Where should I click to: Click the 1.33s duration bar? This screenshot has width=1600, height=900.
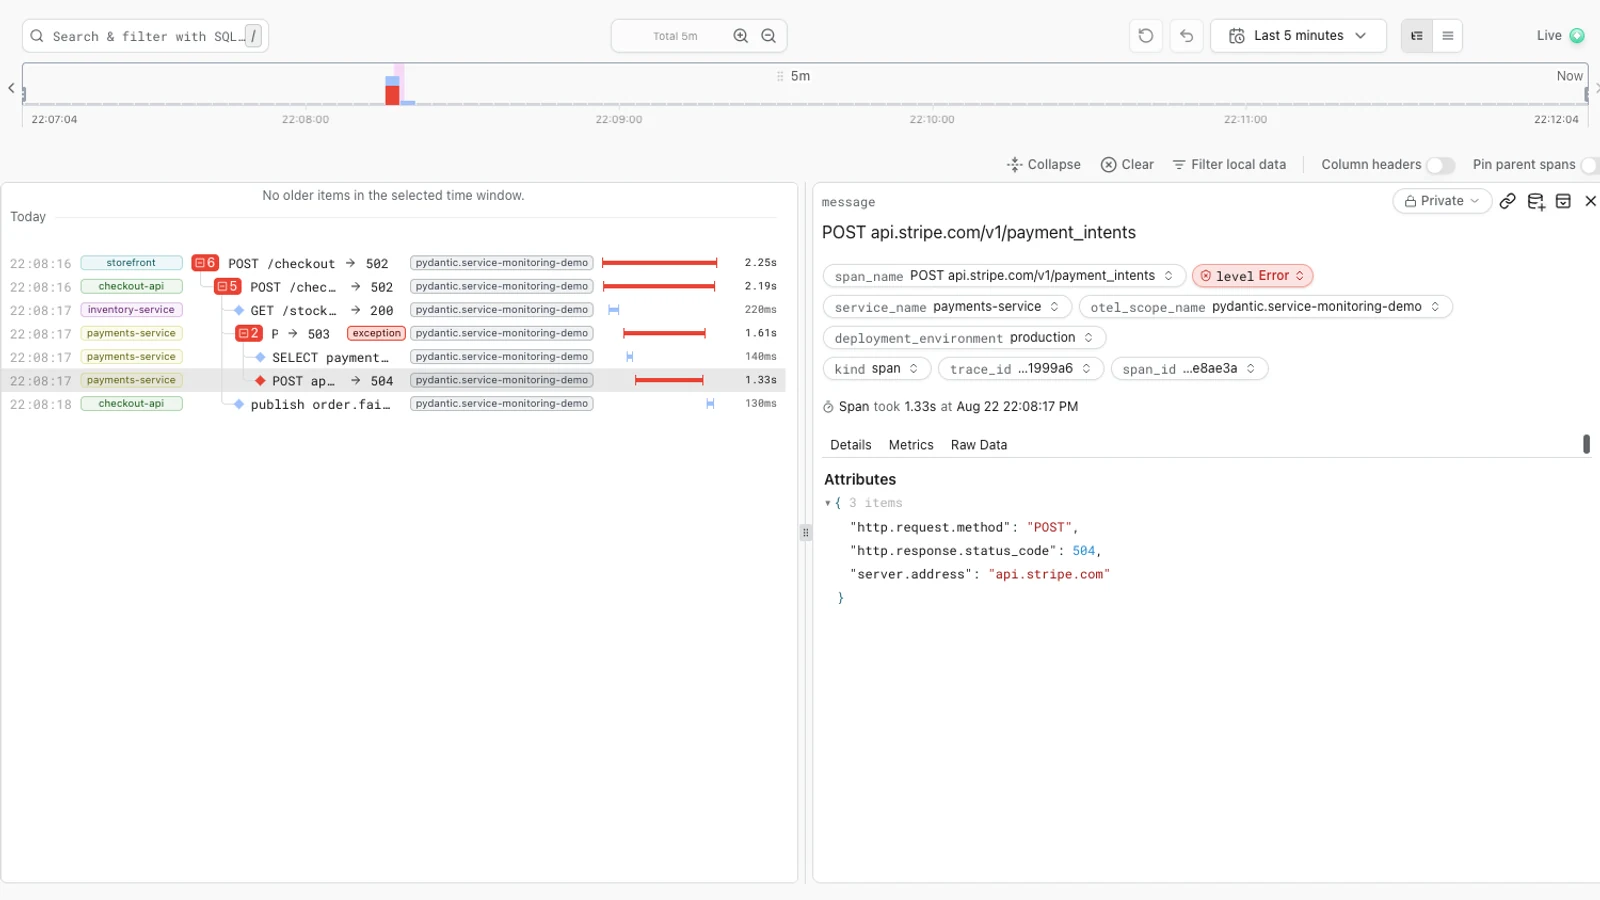669,380
